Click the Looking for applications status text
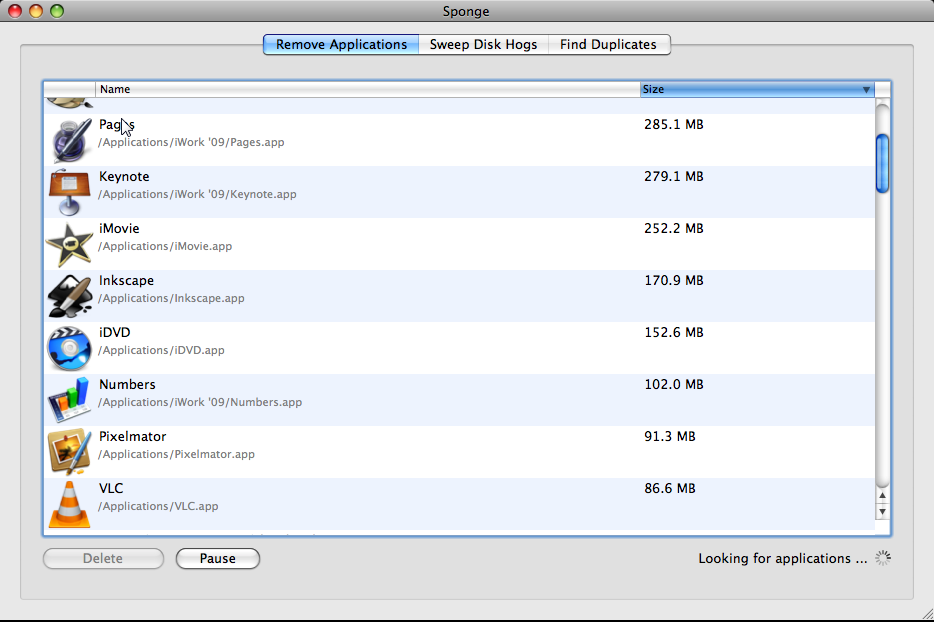The width and height of the screenshot is (934, 622). pyautogui.click(x=783, y=558)
